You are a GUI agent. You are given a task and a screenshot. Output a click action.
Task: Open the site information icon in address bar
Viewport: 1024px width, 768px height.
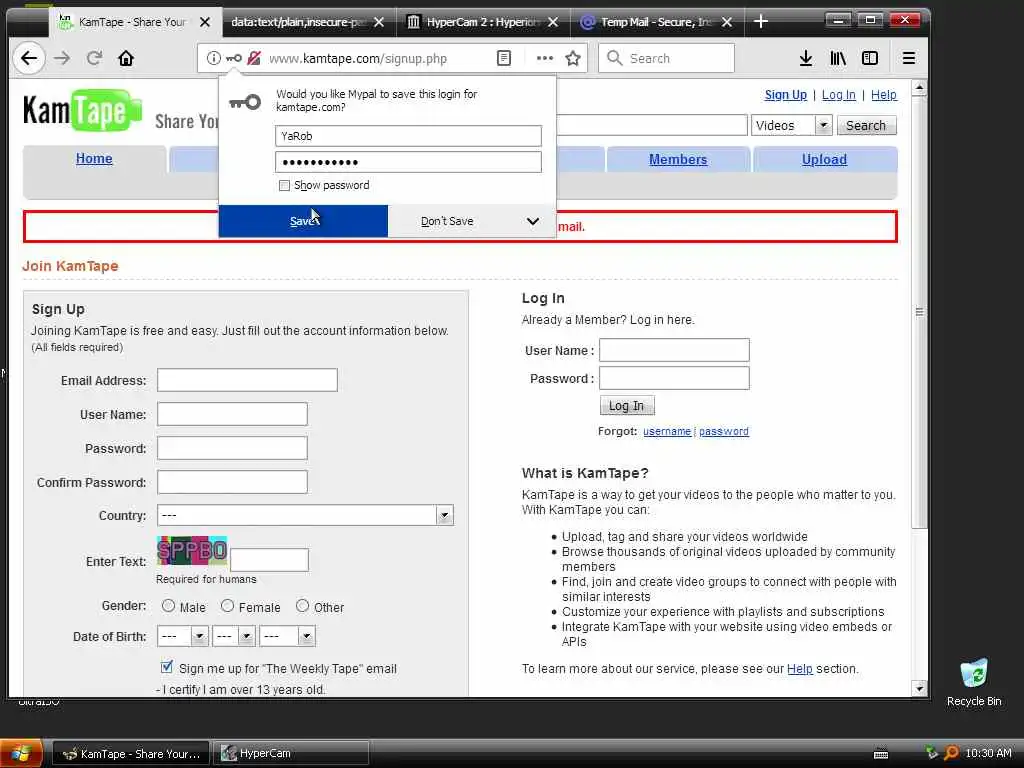tap(214, 58)
